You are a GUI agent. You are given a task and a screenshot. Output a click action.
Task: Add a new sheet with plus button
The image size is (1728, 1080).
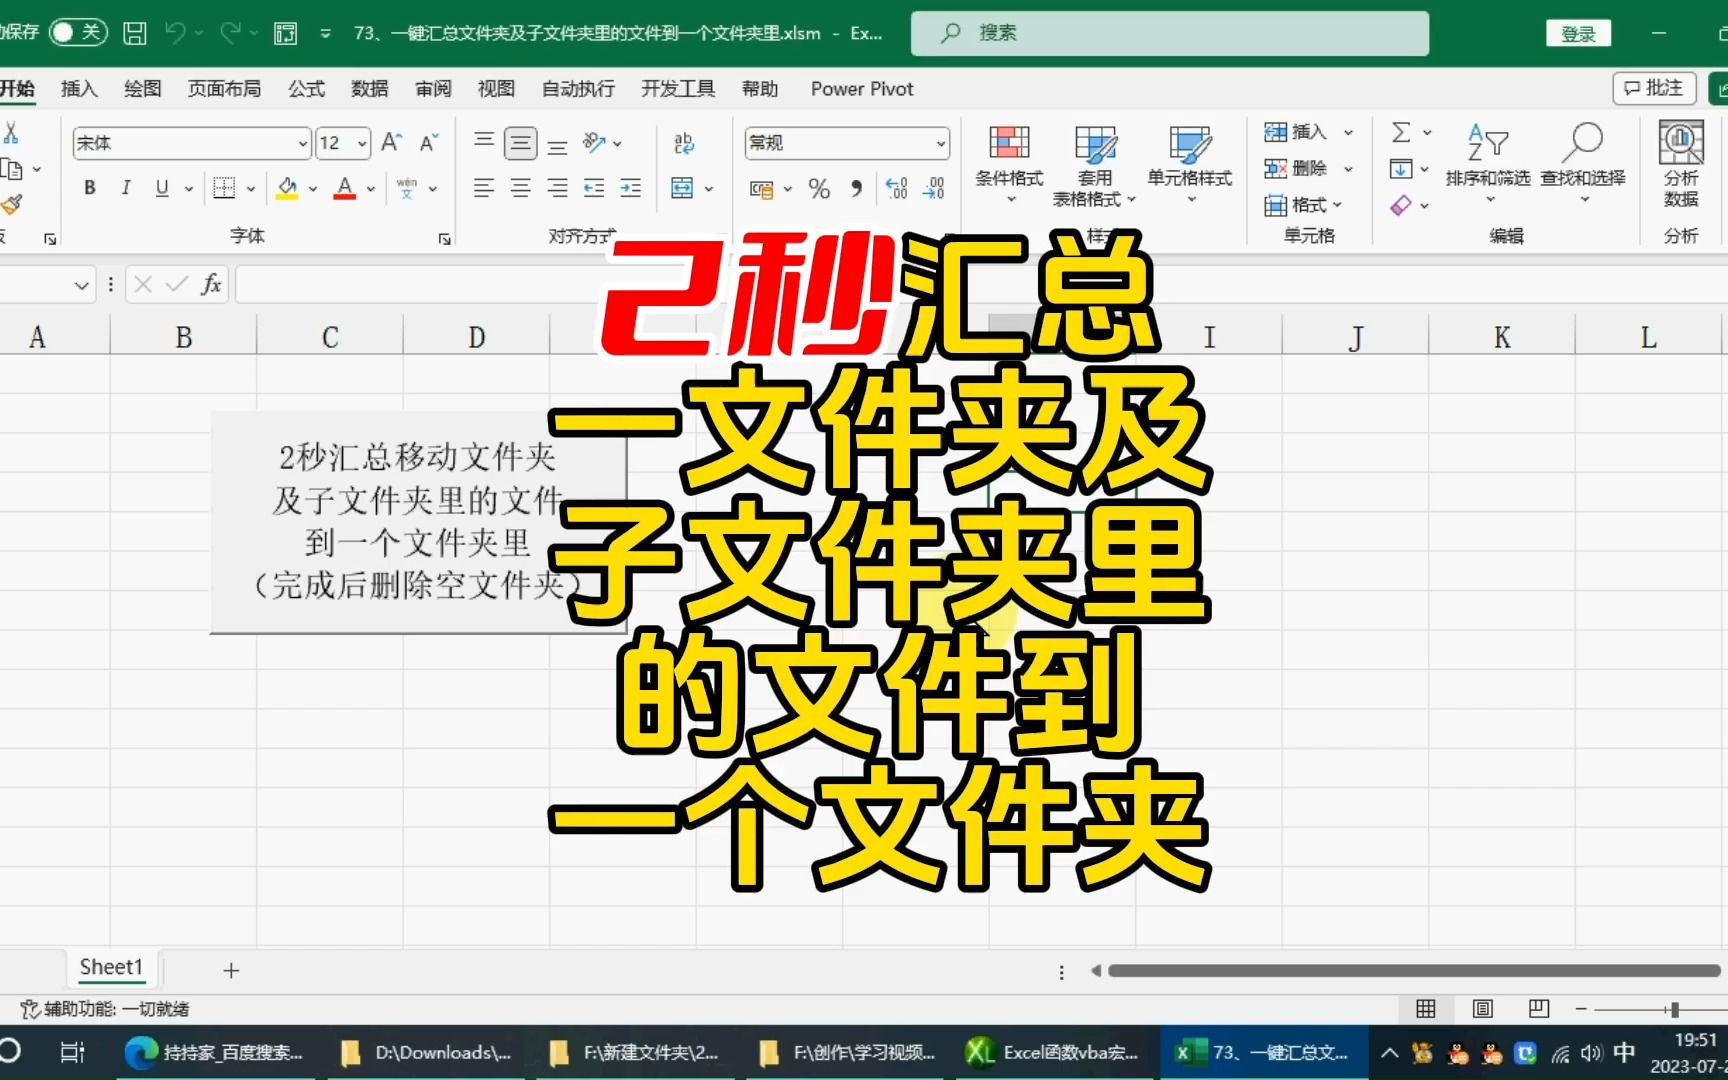click(230, 969)
